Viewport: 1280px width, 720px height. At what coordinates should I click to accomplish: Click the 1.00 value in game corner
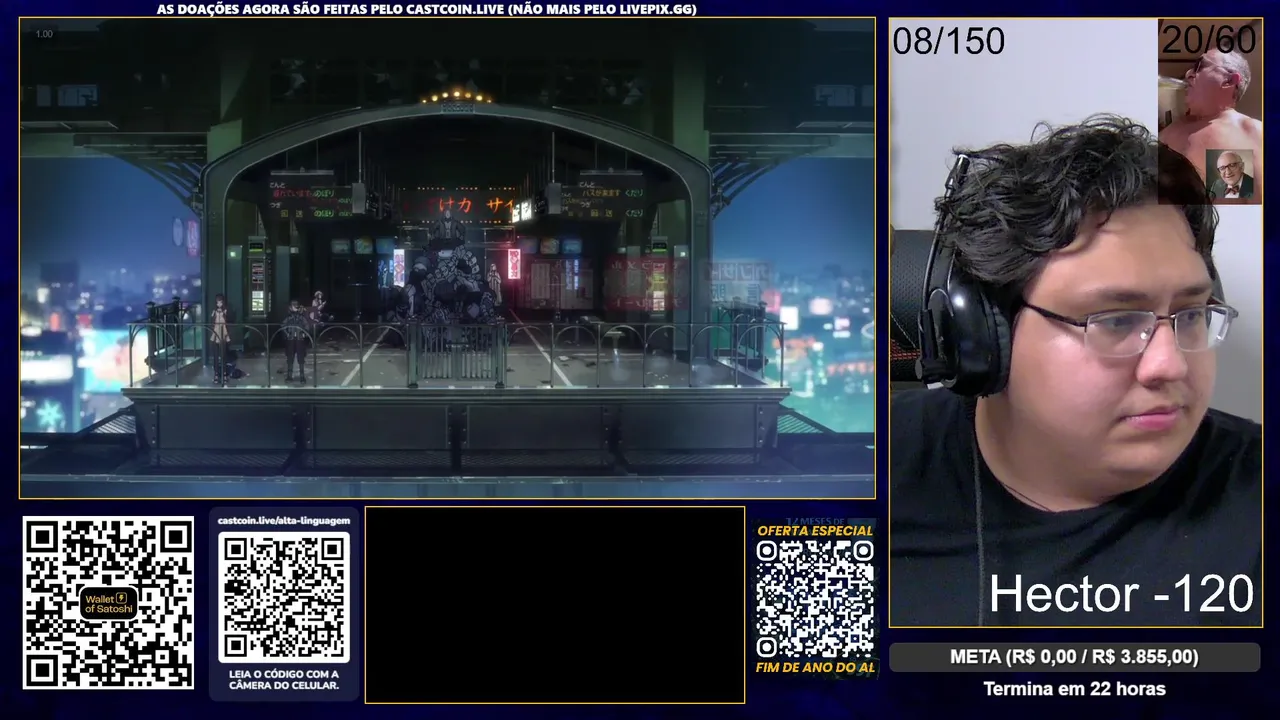pyautogui.click(x=44, y=34)
